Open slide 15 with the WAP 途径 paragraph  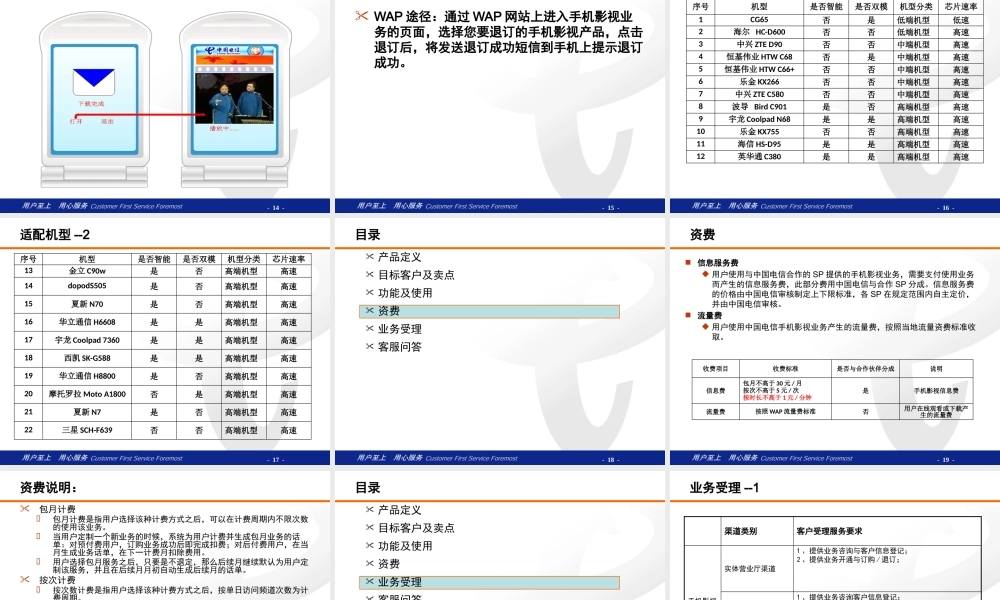point(500,106)
